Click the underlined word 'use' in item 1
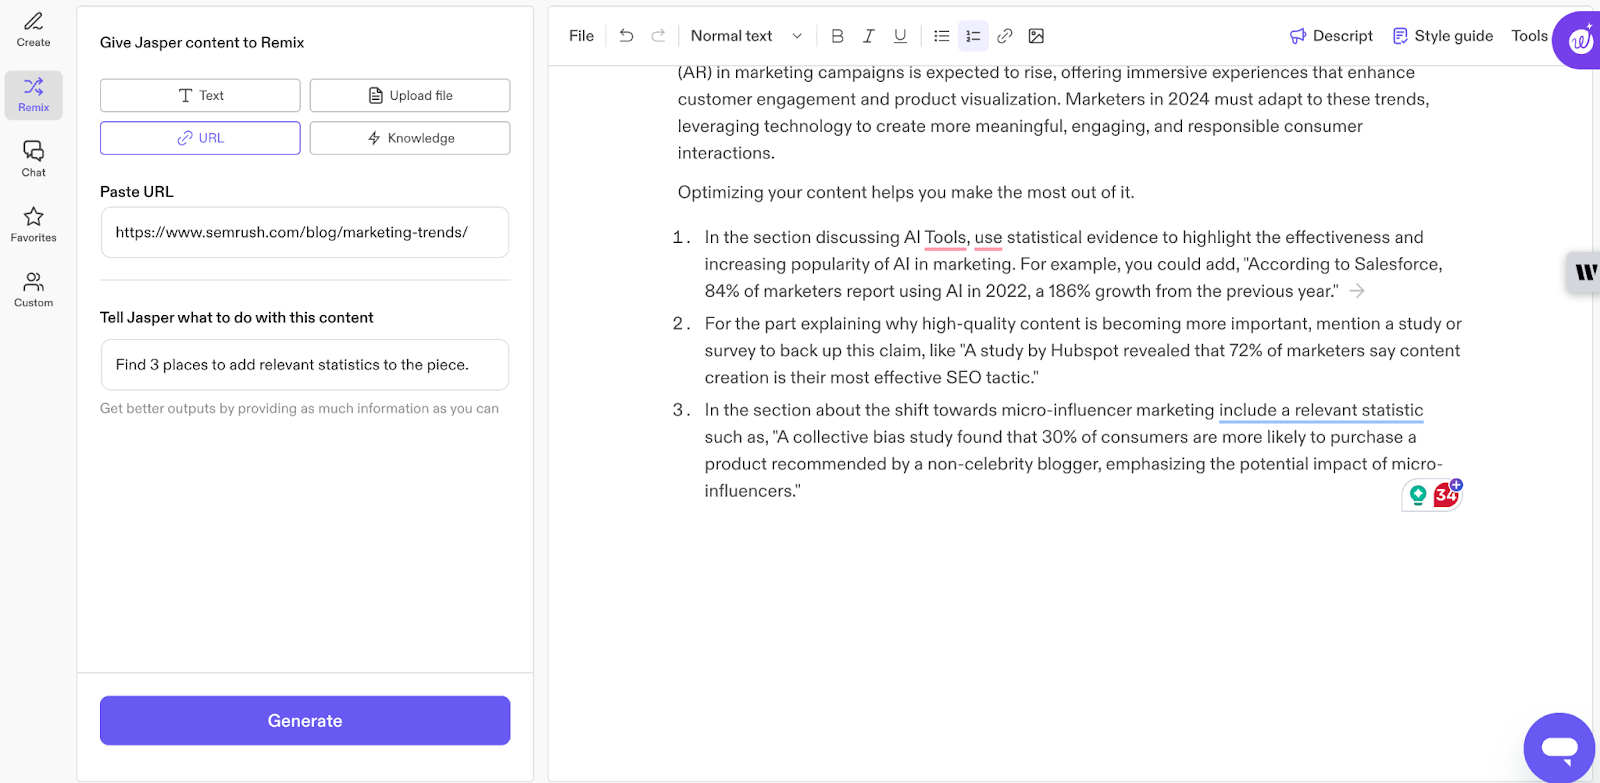This screenshot has width=1600, height=783. 988,238
